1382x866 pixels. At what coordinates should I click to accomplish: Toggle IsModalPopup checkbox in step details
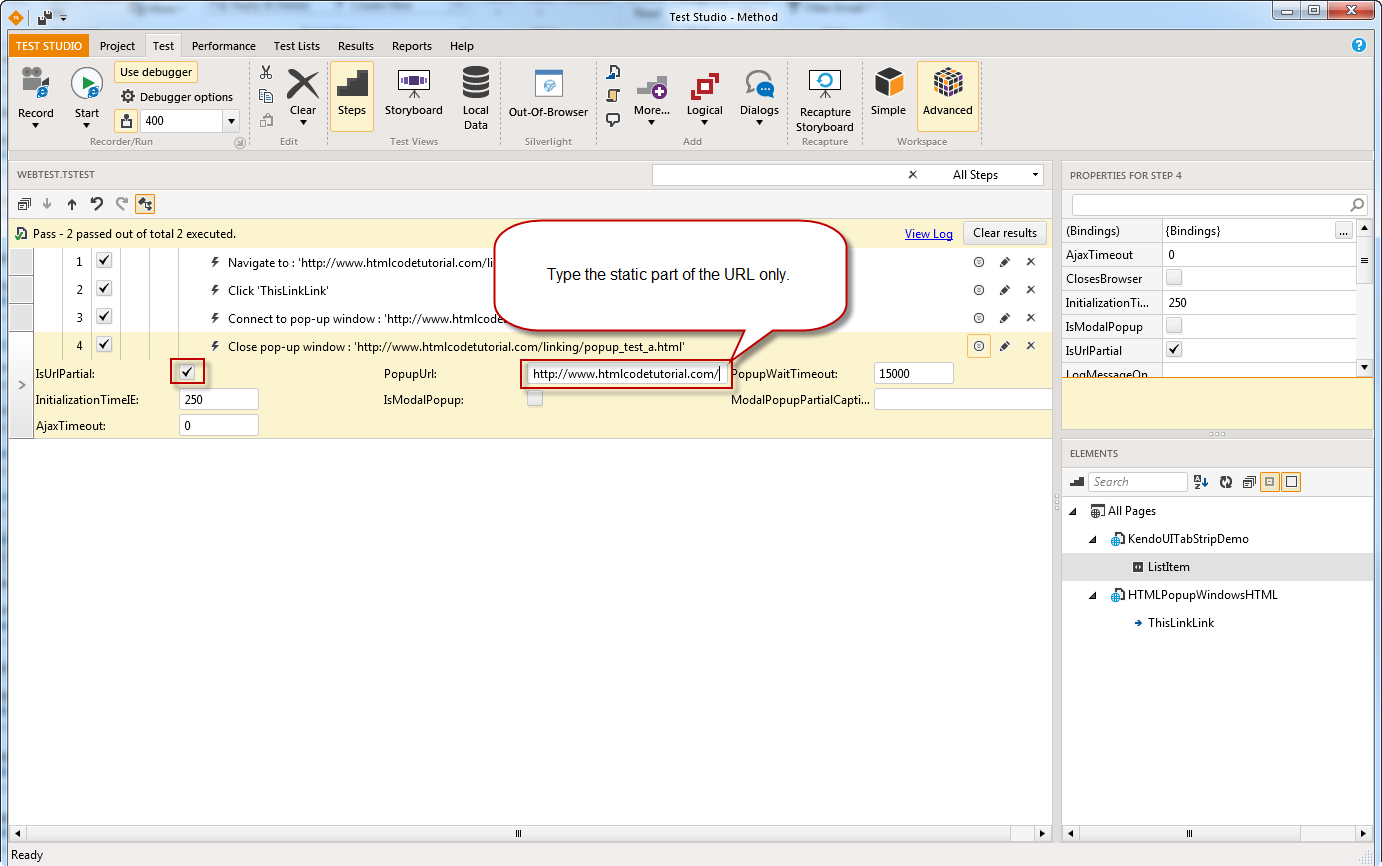(x=535, y=399)
